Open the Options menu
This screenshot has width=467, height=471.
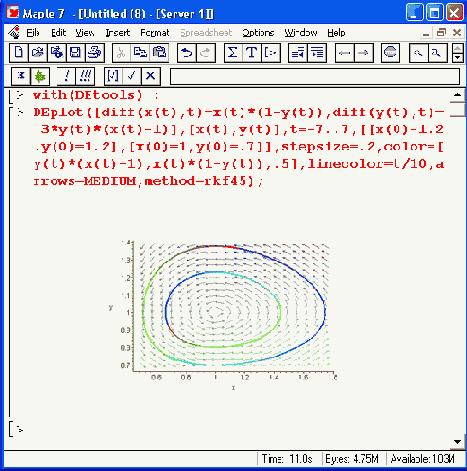coord(258,33)
